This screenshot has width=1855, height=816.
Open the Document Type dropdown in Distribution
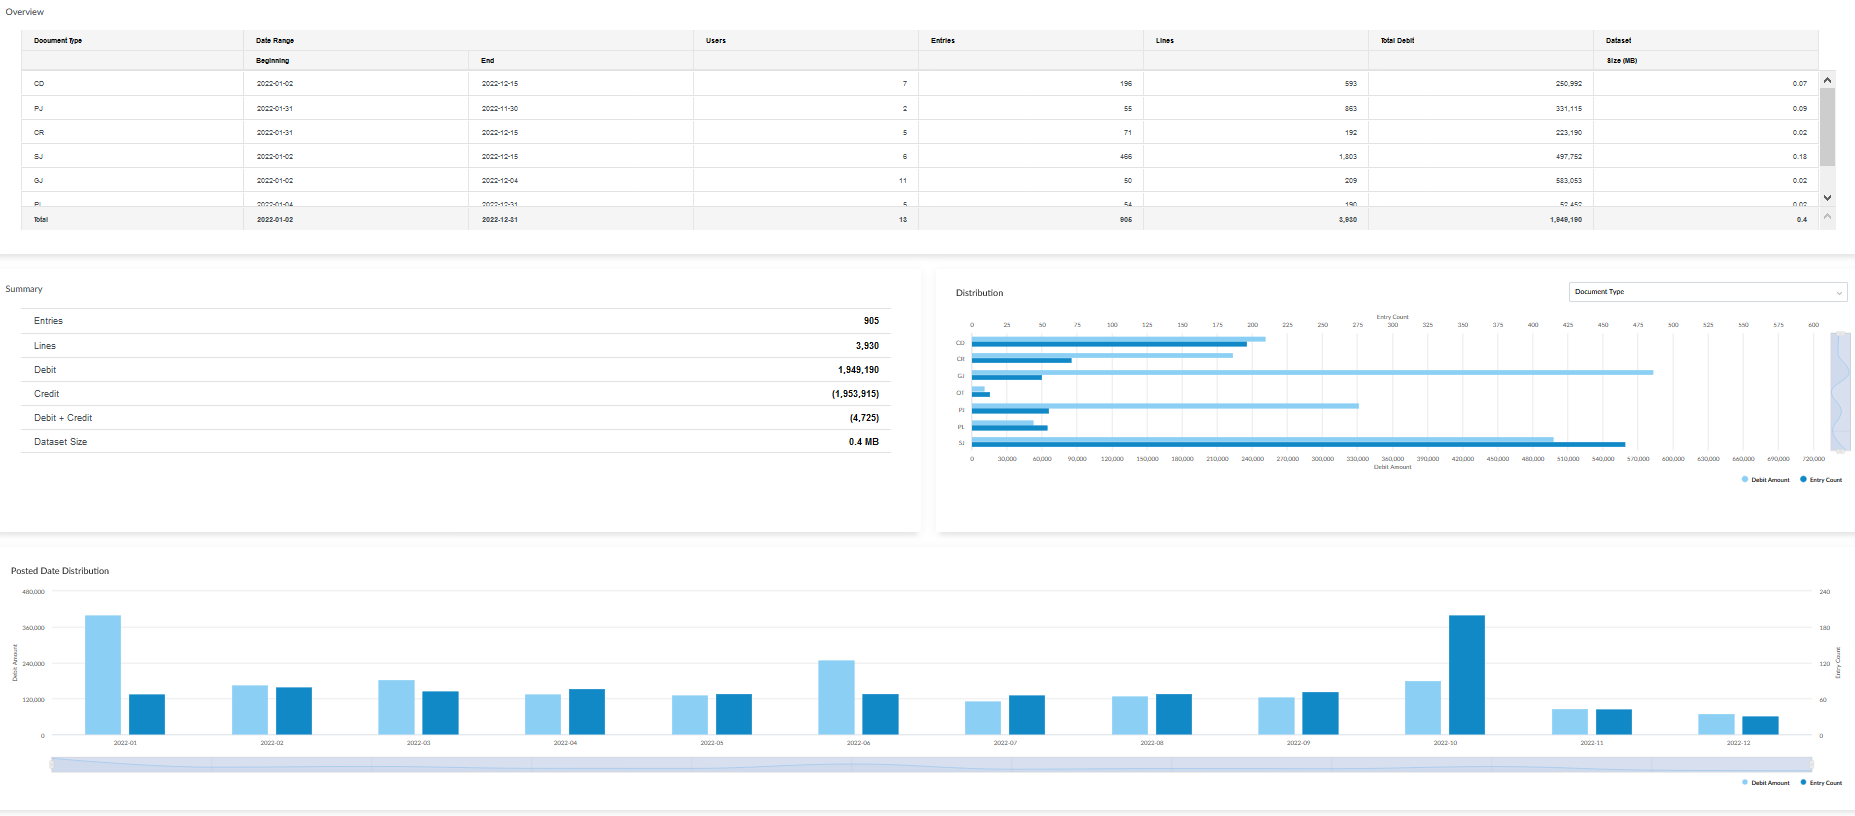[1700, 292]
